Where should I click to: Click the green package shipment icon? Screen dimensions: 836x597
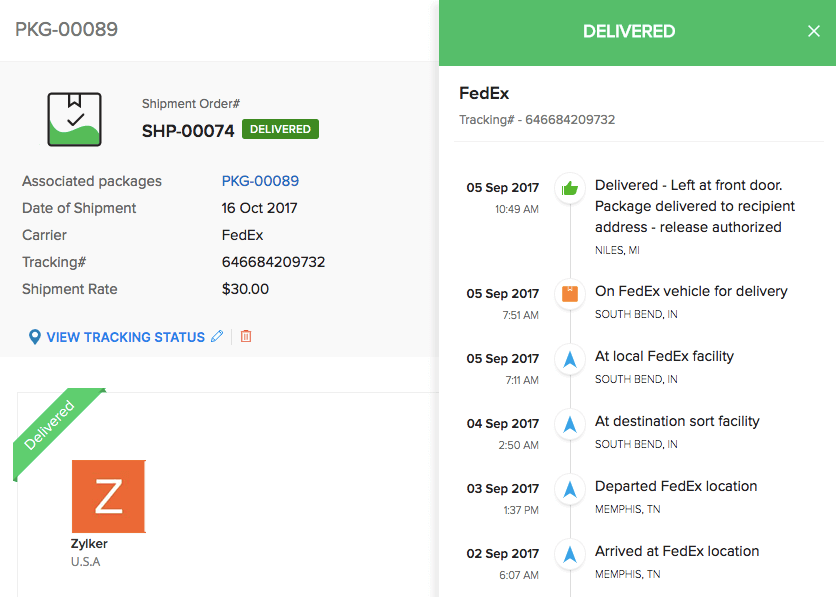tap(75, 117)
